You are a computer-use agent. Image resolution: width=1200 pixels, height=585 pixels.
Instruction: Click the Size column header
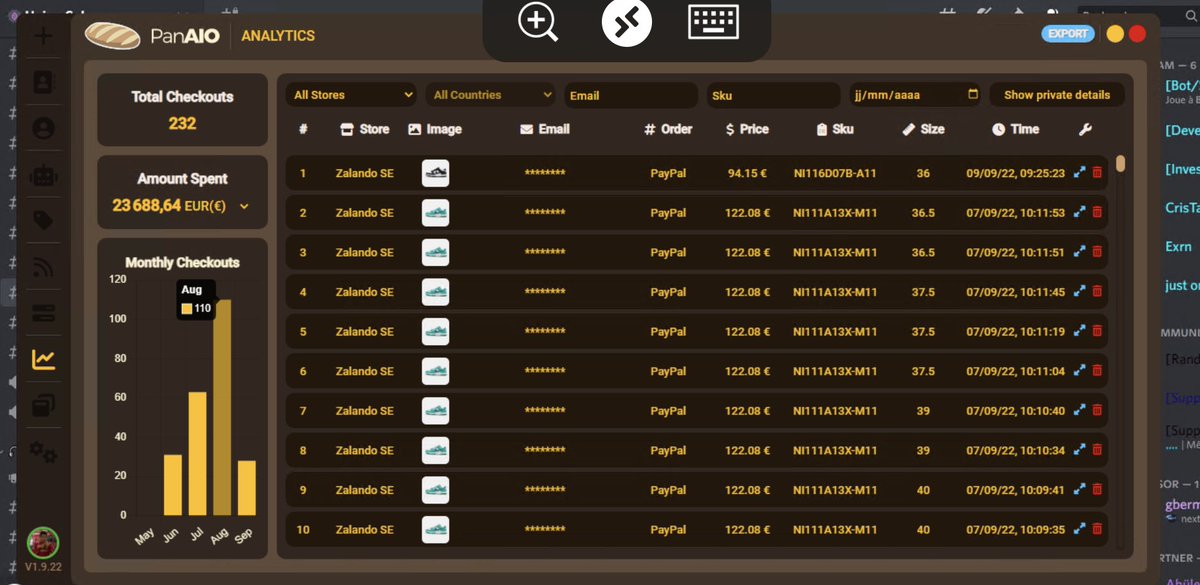pyautogui.click(x=923, y=129)
